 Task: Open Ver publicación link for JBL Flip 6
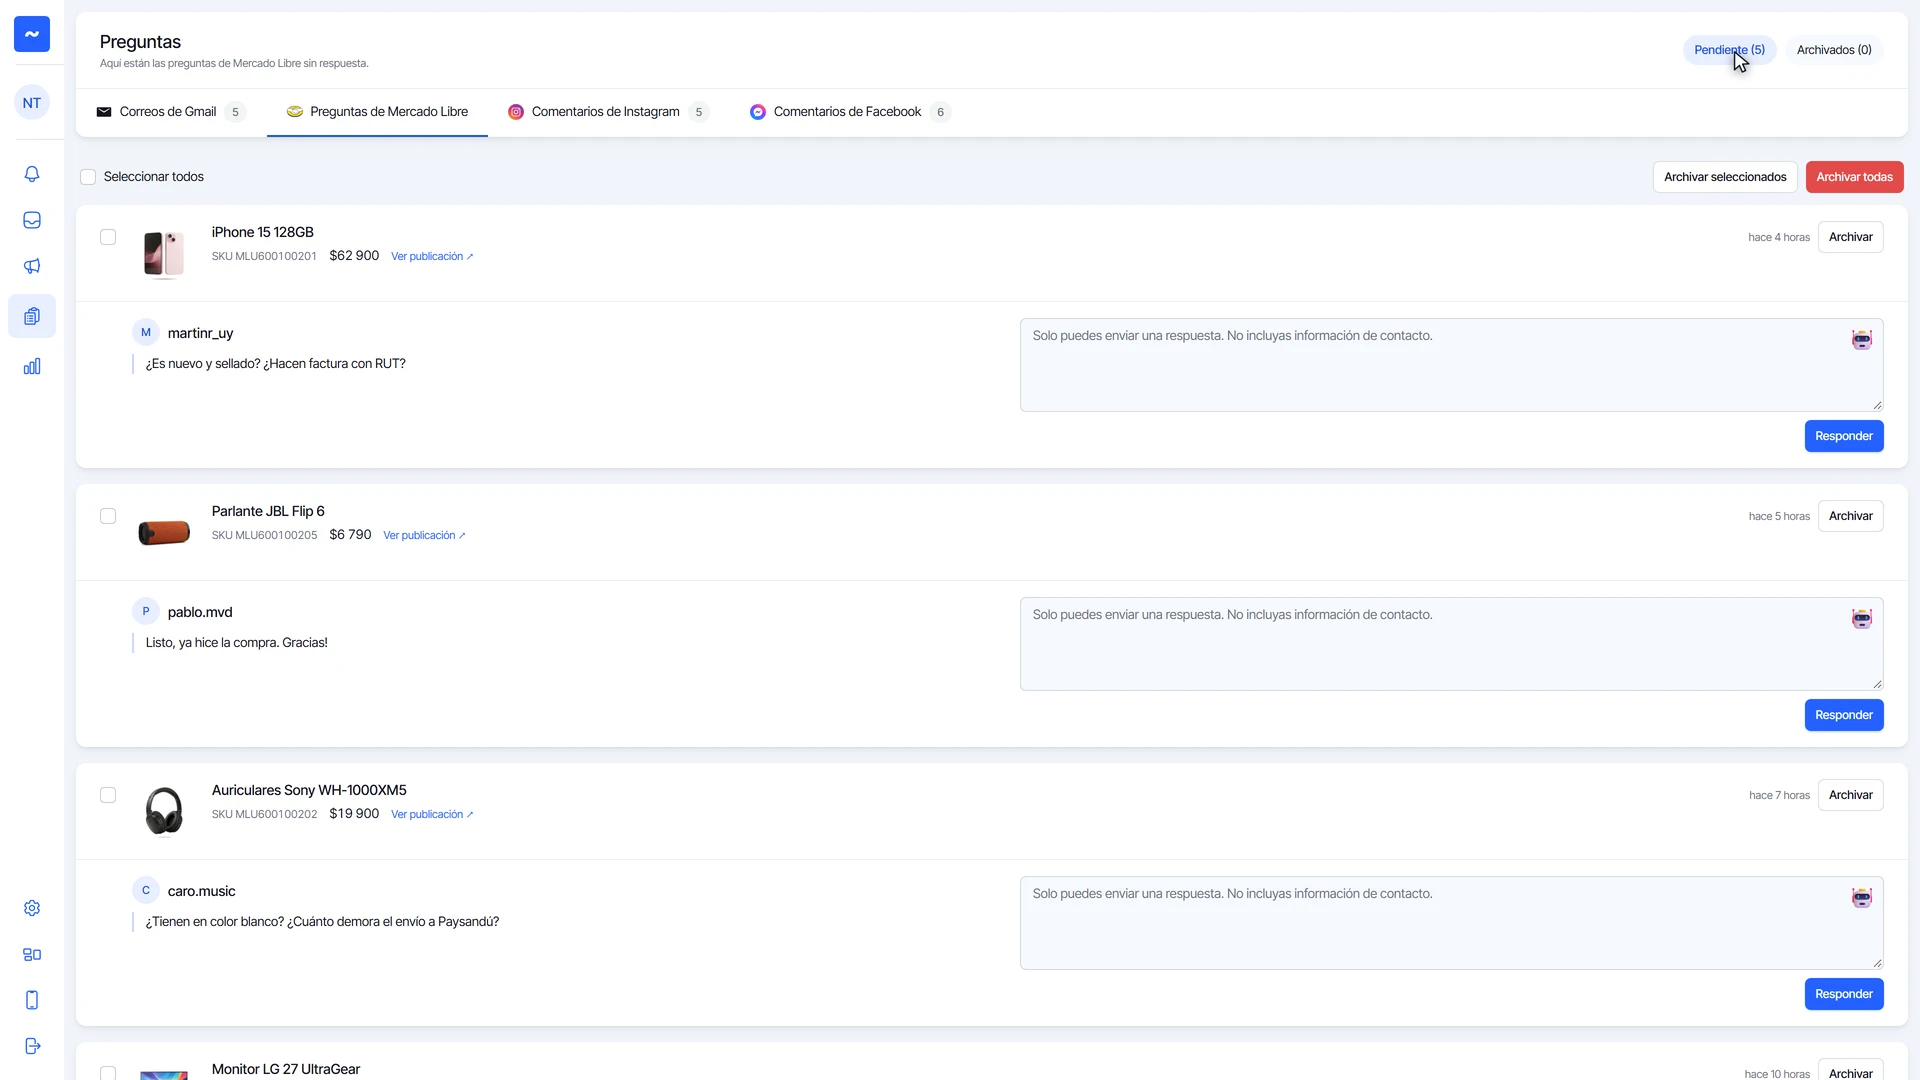pyautogui.click(x=424, y=536)
